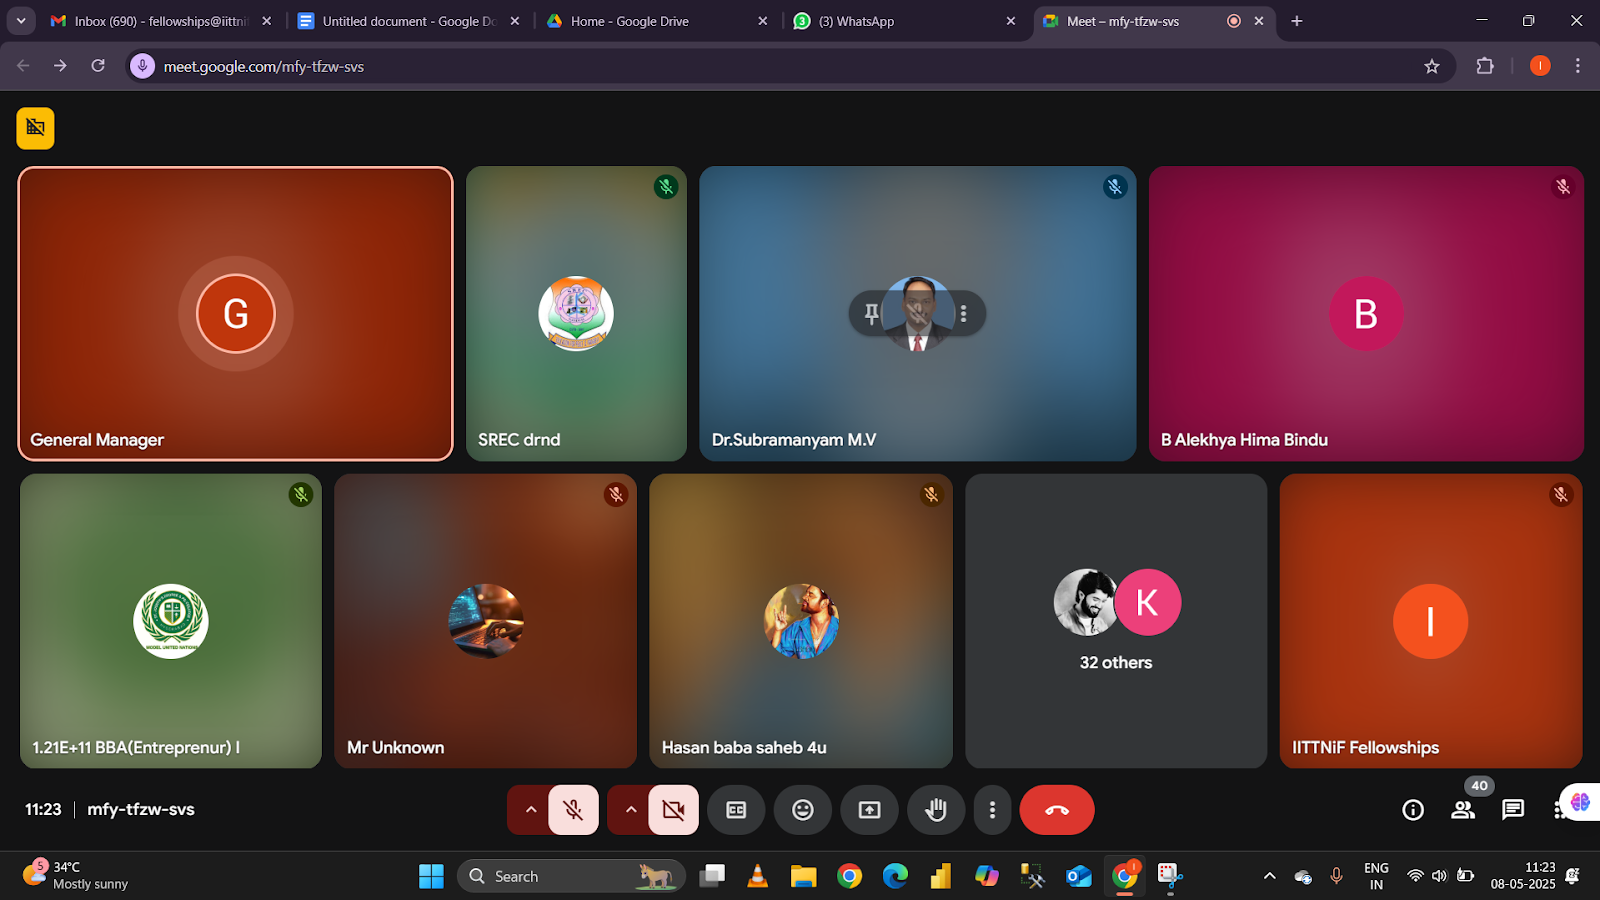Click muted mic icon on Hasan baba saheb 4u tile
Screen dimensions: 1600x900
tap(931, 495)
